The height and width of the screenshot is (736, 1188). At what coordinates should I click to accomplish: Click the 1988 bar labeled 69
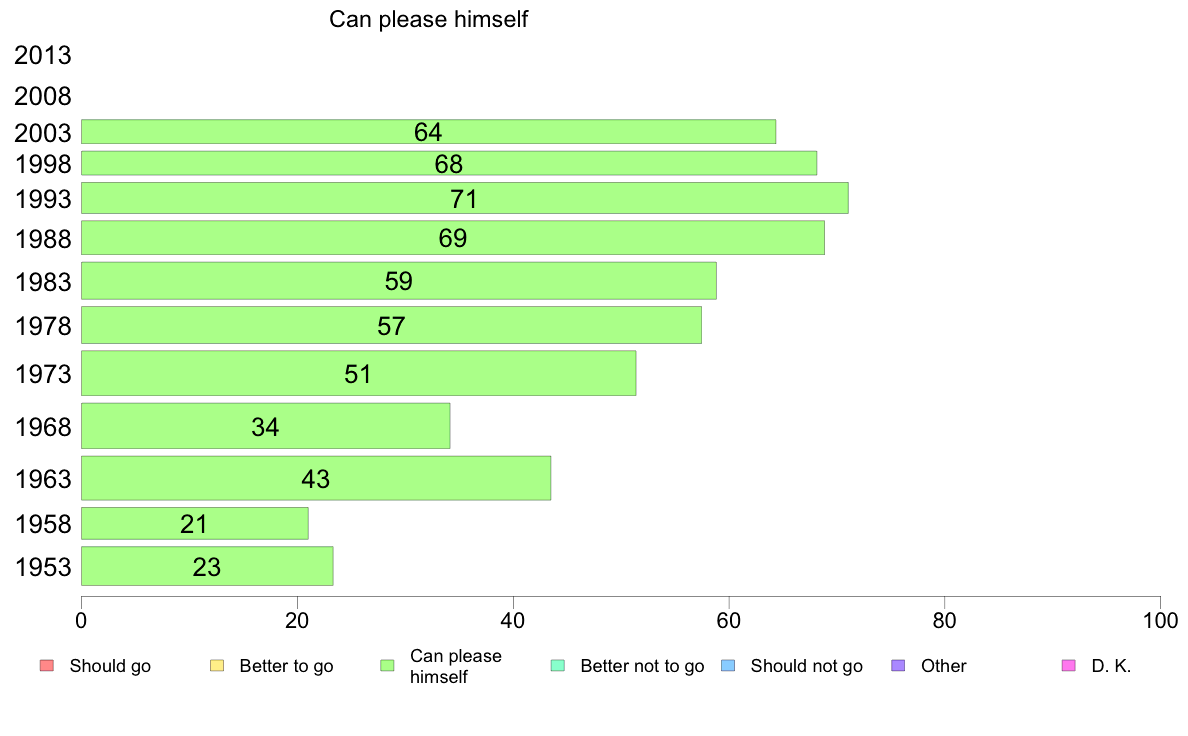452,238
